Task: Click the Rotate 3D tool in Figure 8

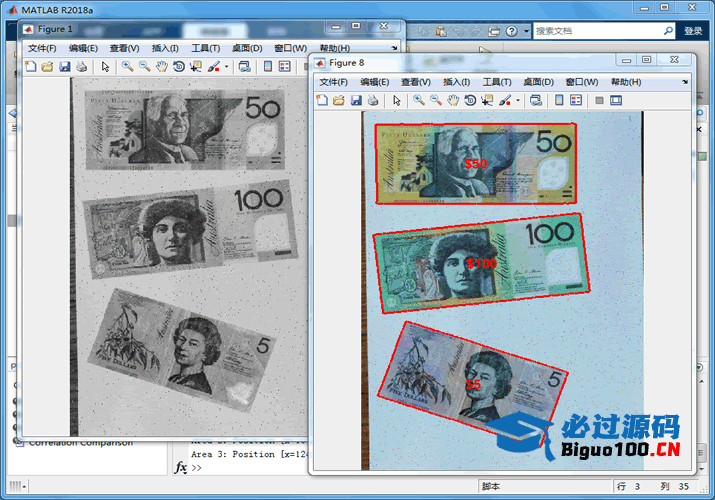Action: (x=470, y=100)
